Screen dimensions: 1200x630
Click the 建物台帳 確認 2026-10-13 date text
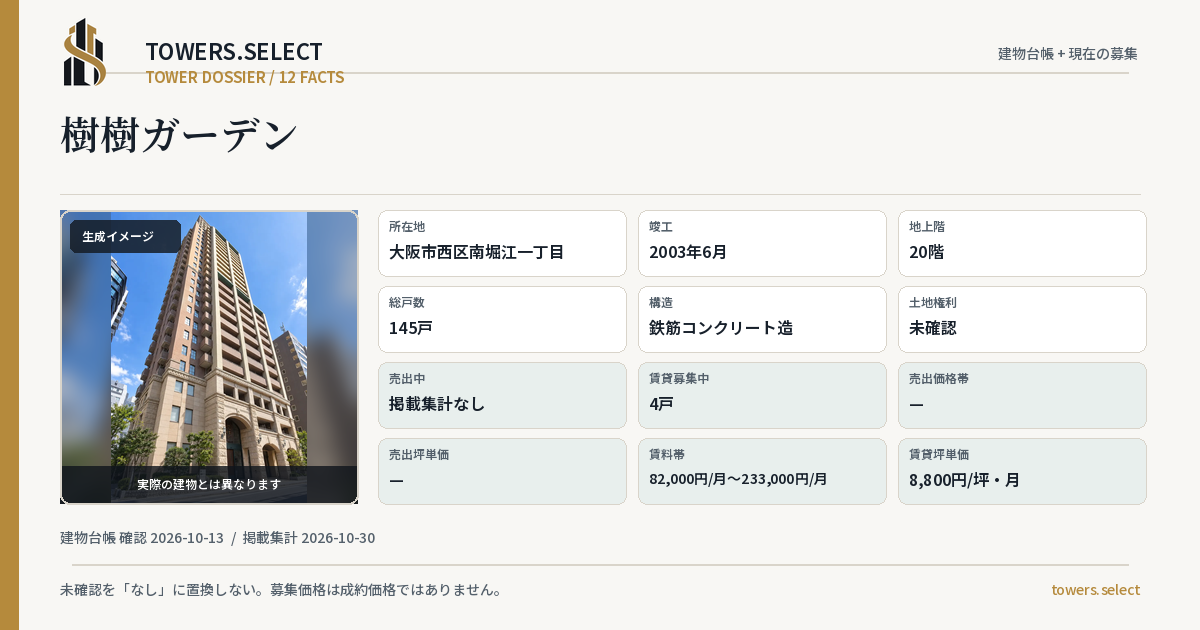142,538
